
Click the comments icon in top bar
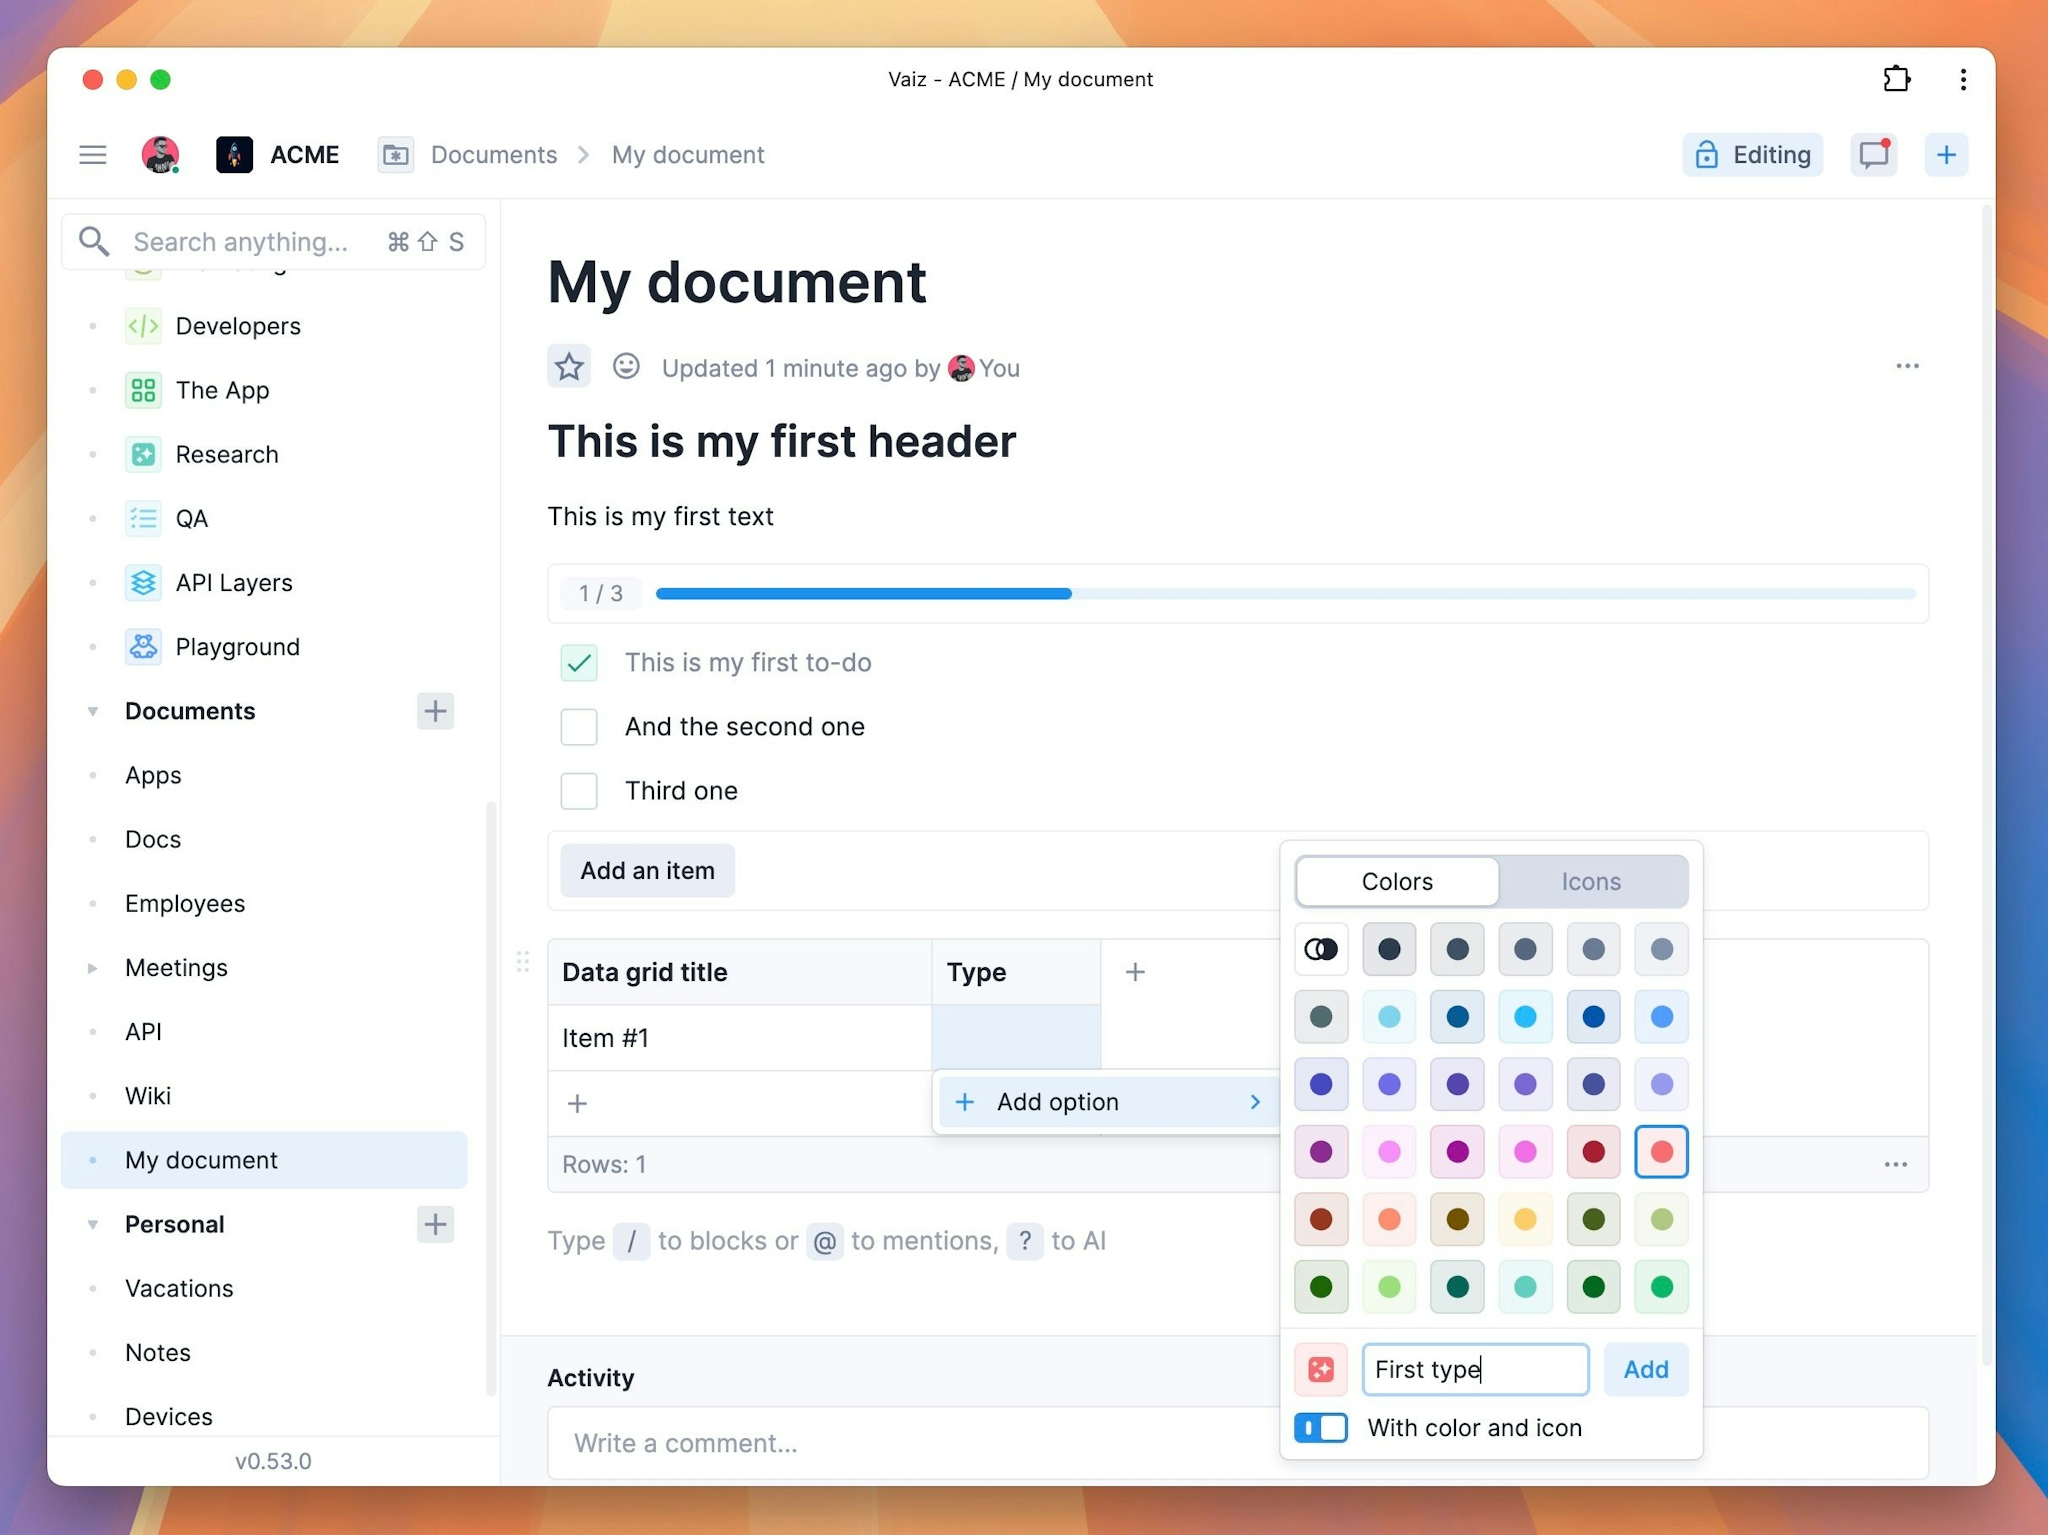click(x=1874, y=155)
